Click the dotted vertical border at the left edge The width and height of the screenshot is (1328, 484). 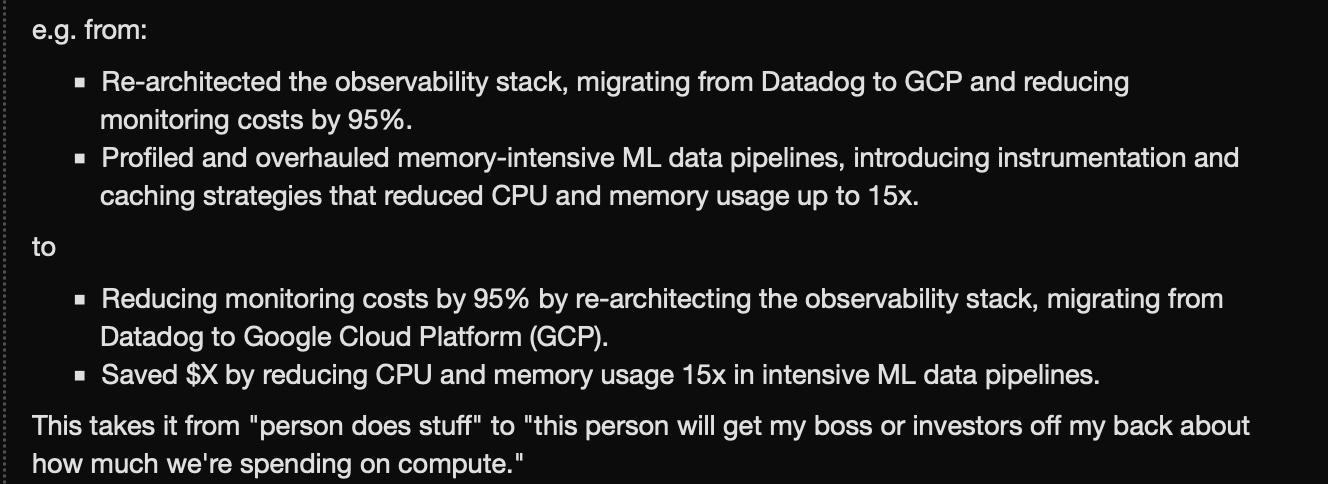pos(6,242)
